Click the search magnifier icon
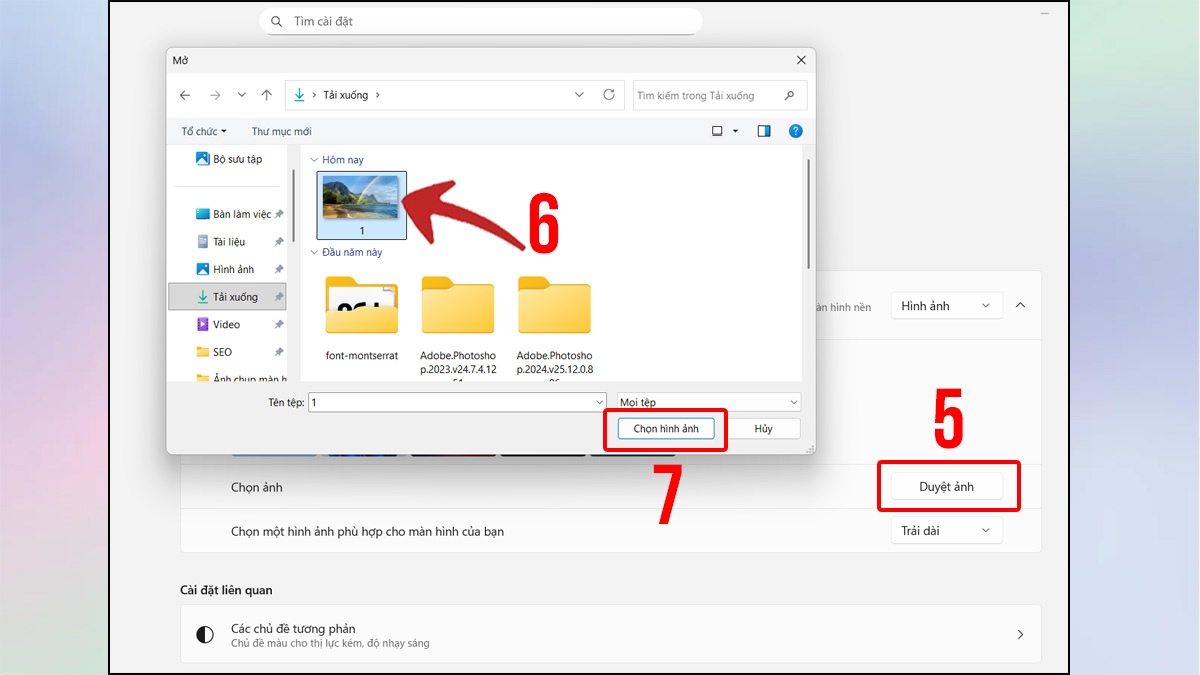 pyautogui.click(x=790, y=96)
